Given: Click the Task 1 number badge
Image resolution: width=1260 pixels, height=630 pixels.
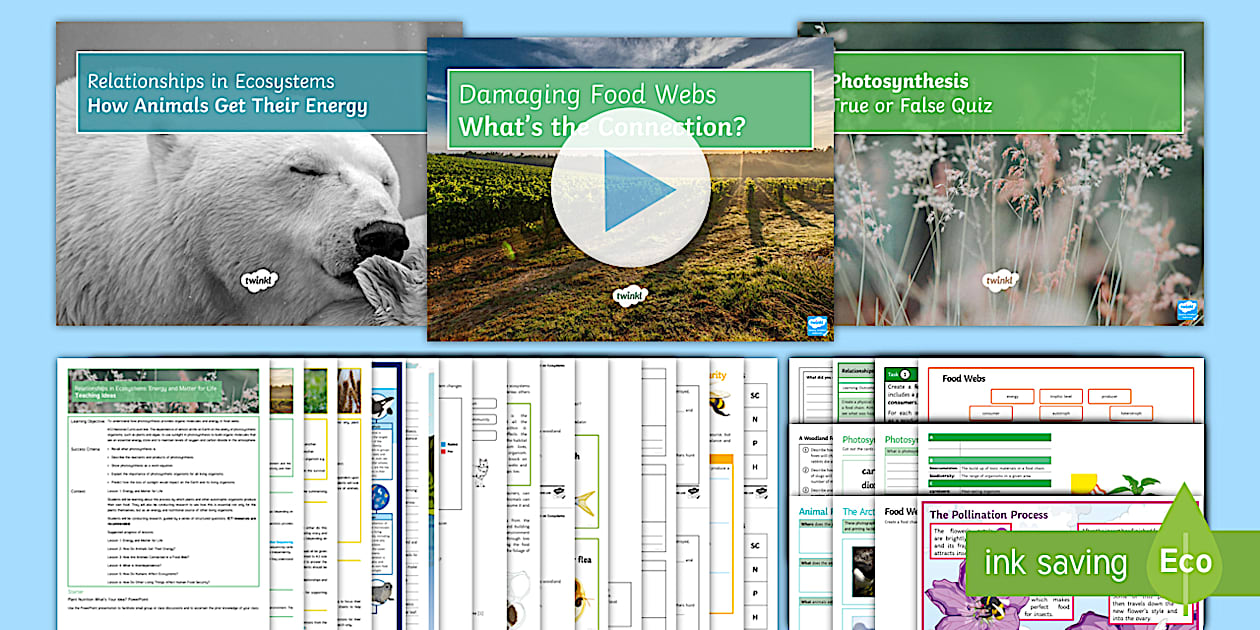Looking at the screenshot, I should (x=906, y=374).
